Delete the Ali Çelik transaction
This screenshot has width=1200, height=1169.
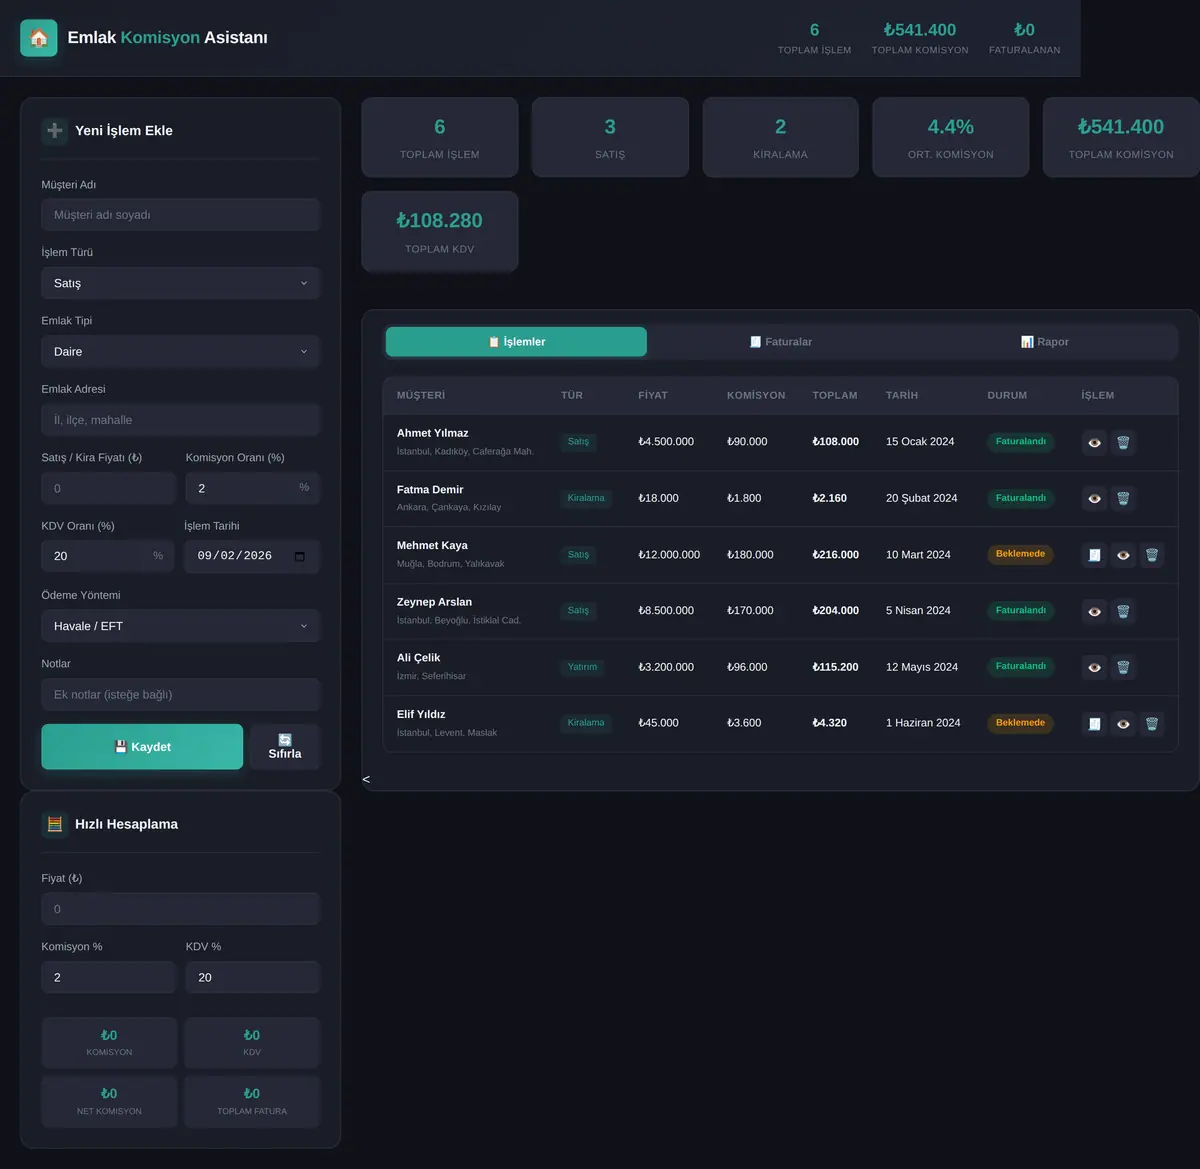click(1123, 667)
